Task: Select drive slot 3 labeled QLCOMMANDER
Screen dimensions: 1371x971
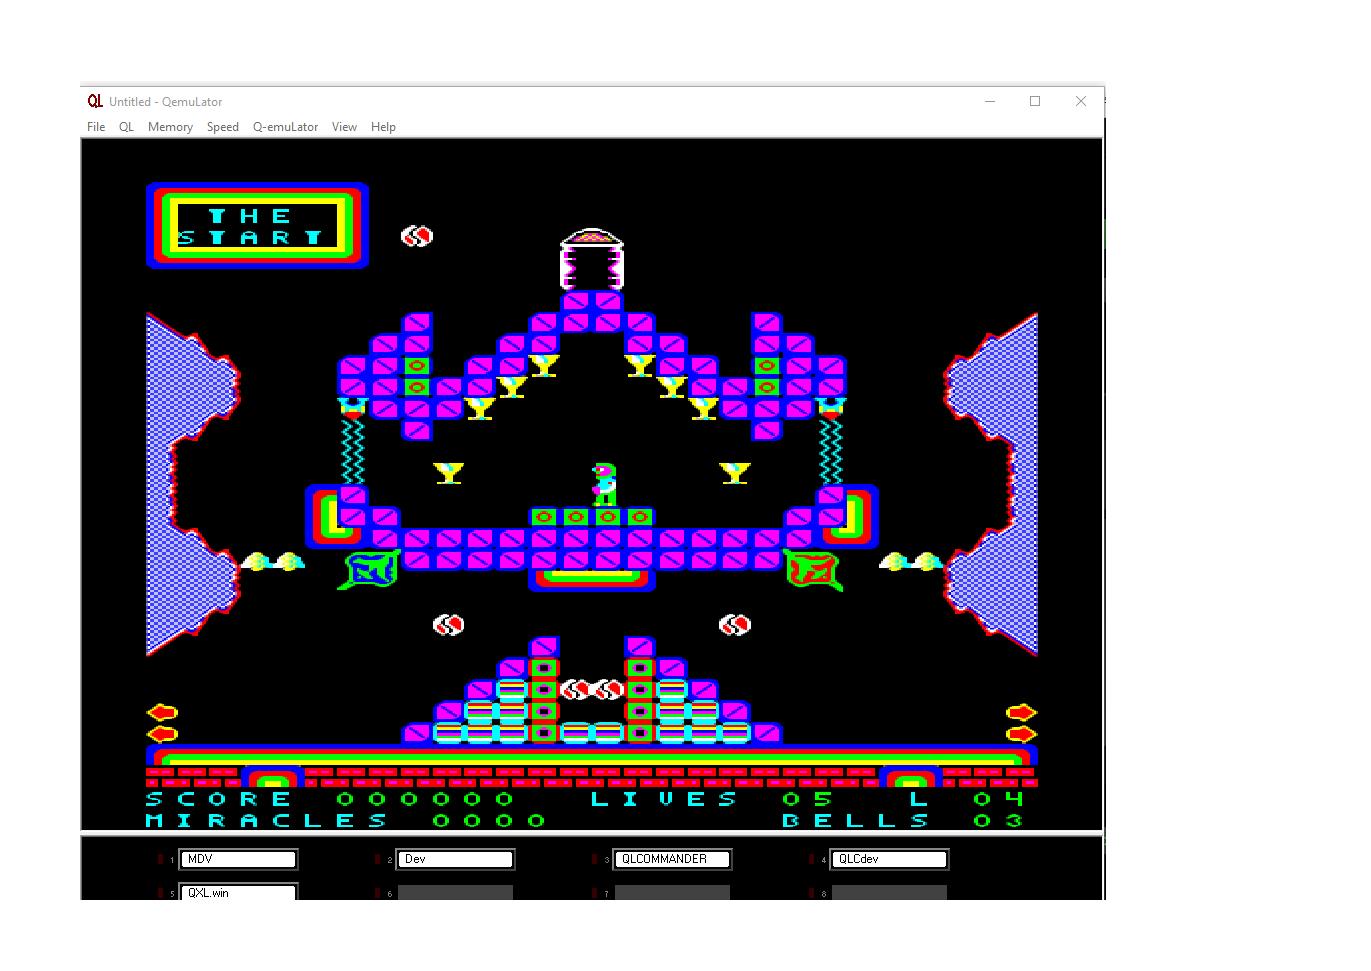Action: 673,859
